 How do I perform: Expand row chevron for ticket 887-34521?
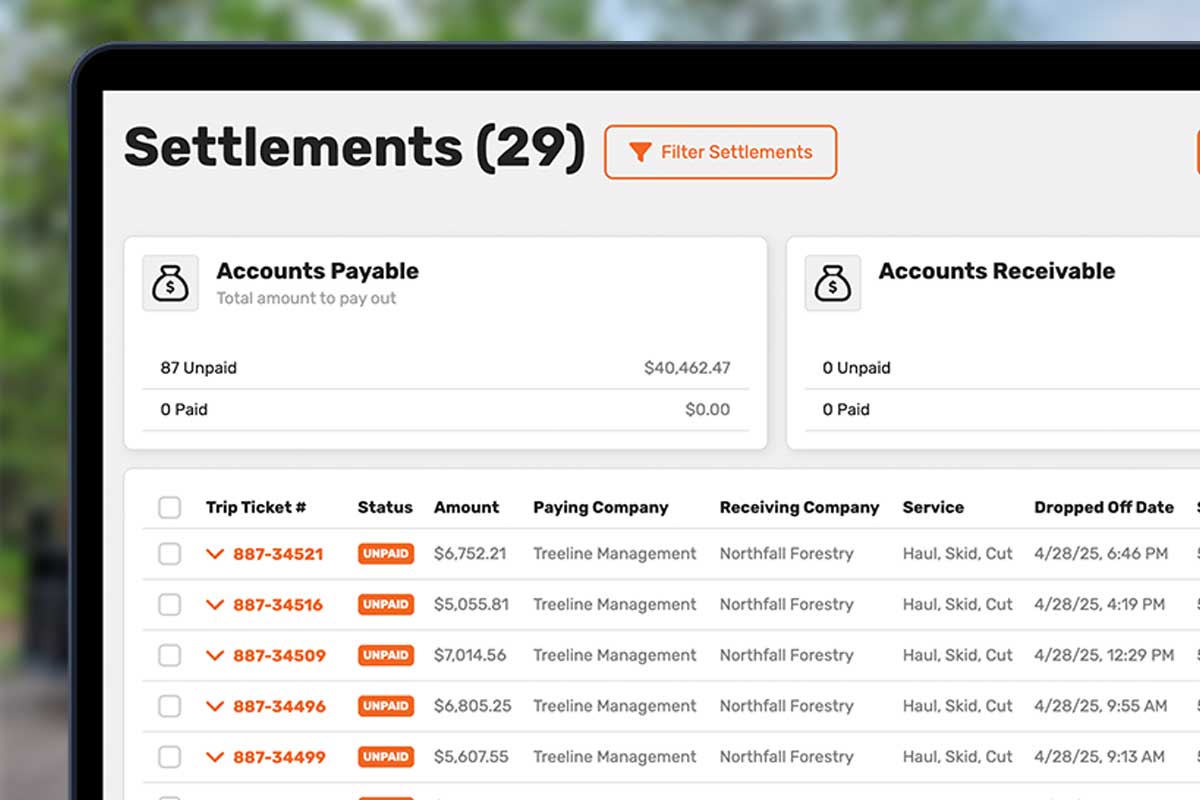pyautogui.click(x=215, y=554)
